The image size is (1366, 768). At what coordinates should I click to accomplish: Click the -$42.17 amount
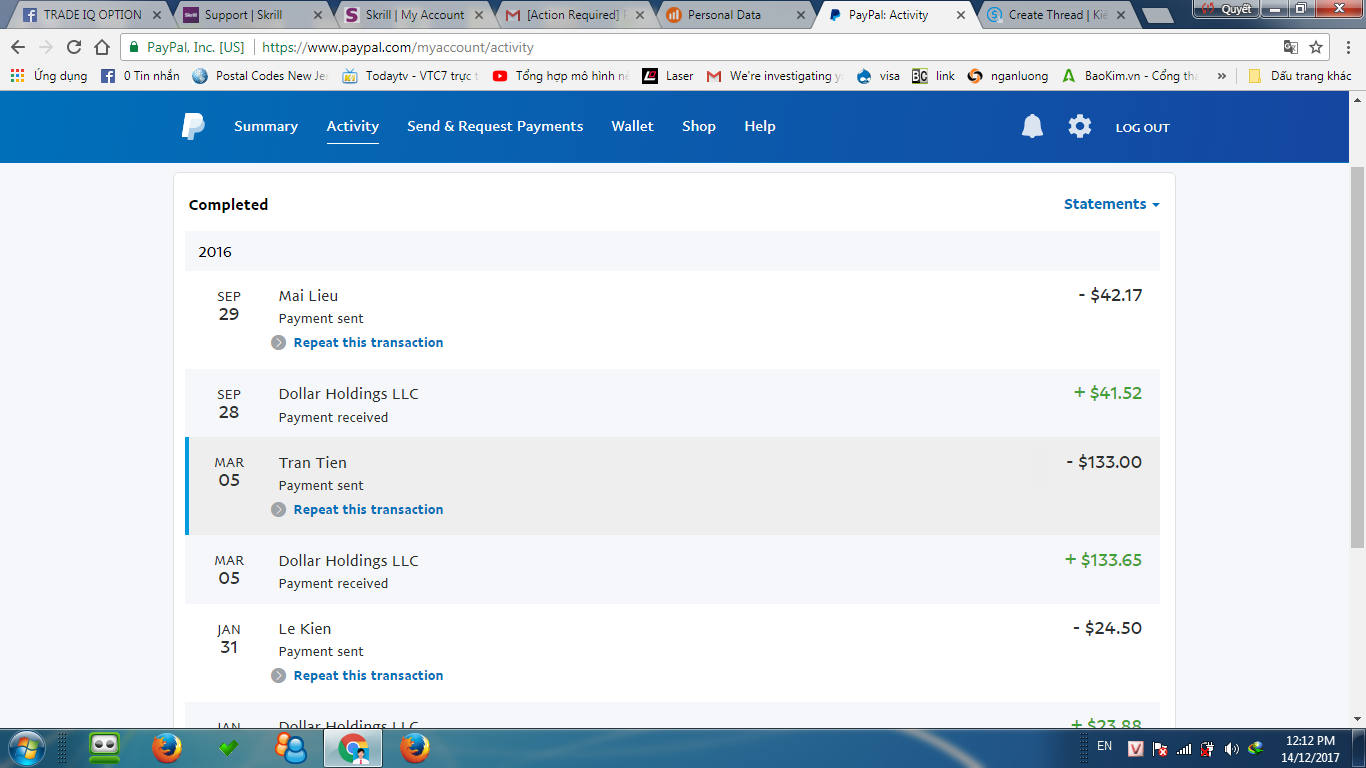click(1110, 296)
